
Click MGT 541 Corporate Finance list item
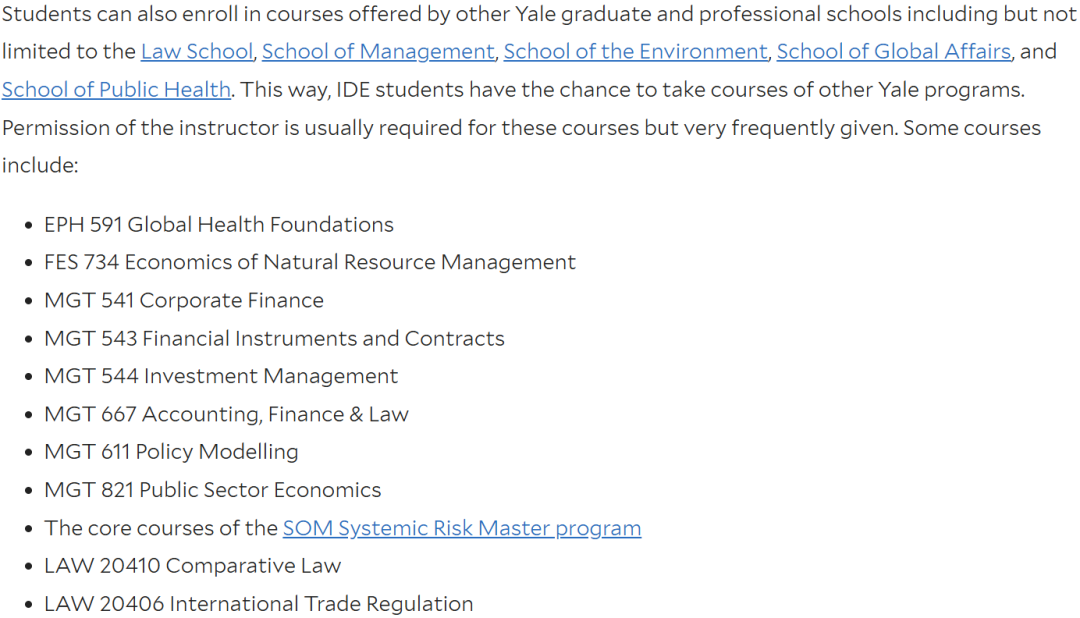(183, 300)
